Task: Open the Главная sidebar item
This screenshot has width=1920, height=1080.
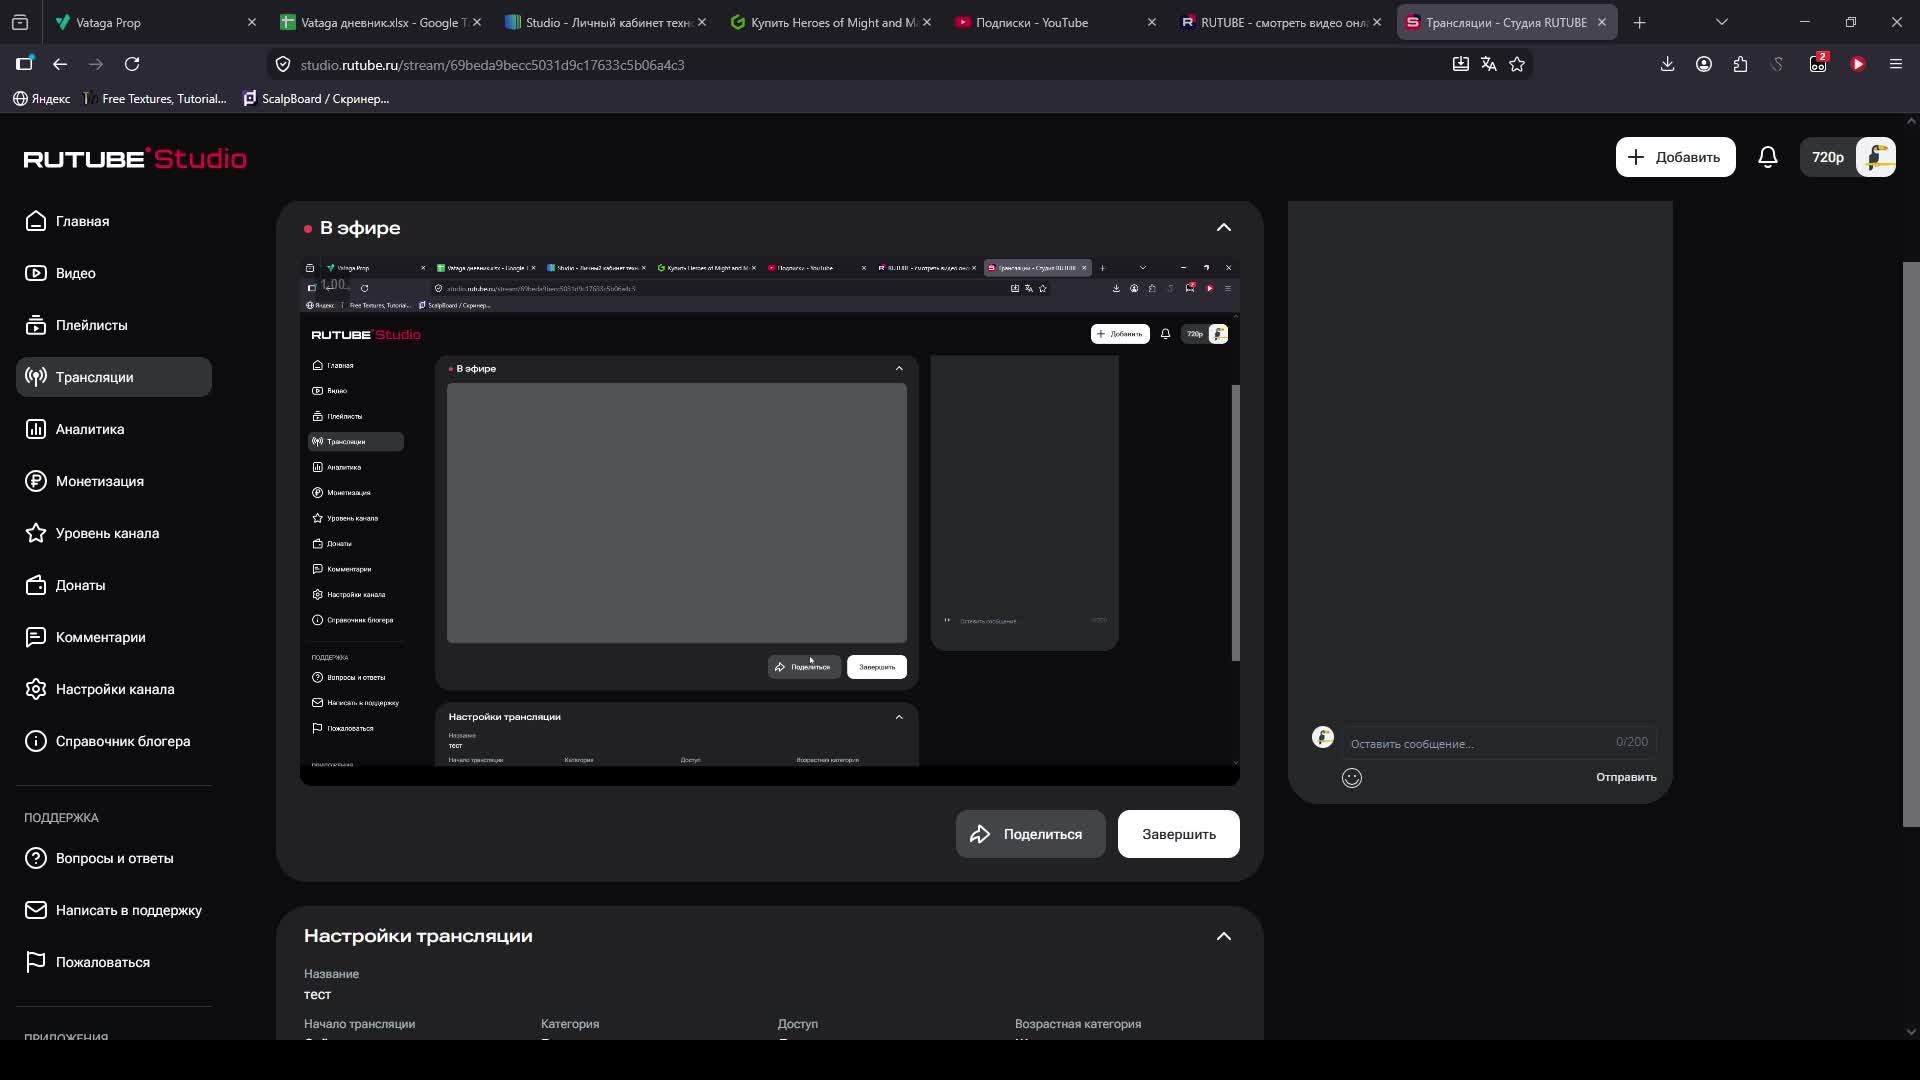Action: click(x=114, y=221)
